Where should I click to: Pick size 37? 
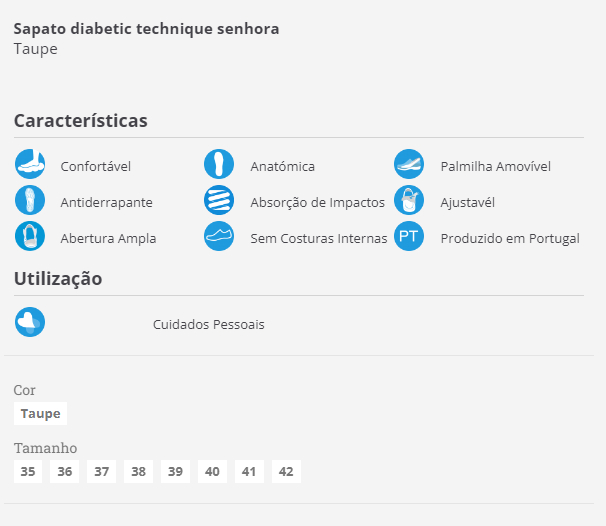tap(102, 472)
